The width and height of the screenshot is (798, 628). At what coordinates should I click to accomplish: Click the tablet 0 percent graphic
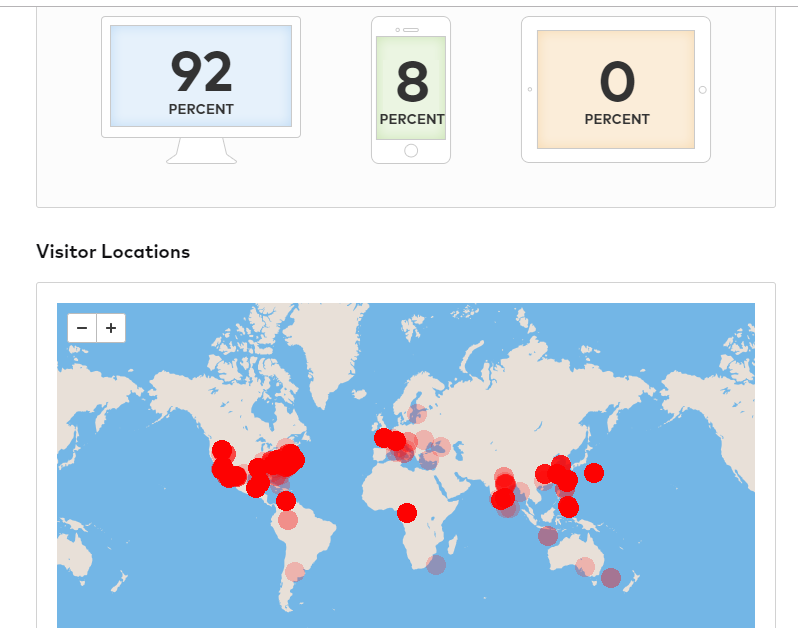pos(616,90)
